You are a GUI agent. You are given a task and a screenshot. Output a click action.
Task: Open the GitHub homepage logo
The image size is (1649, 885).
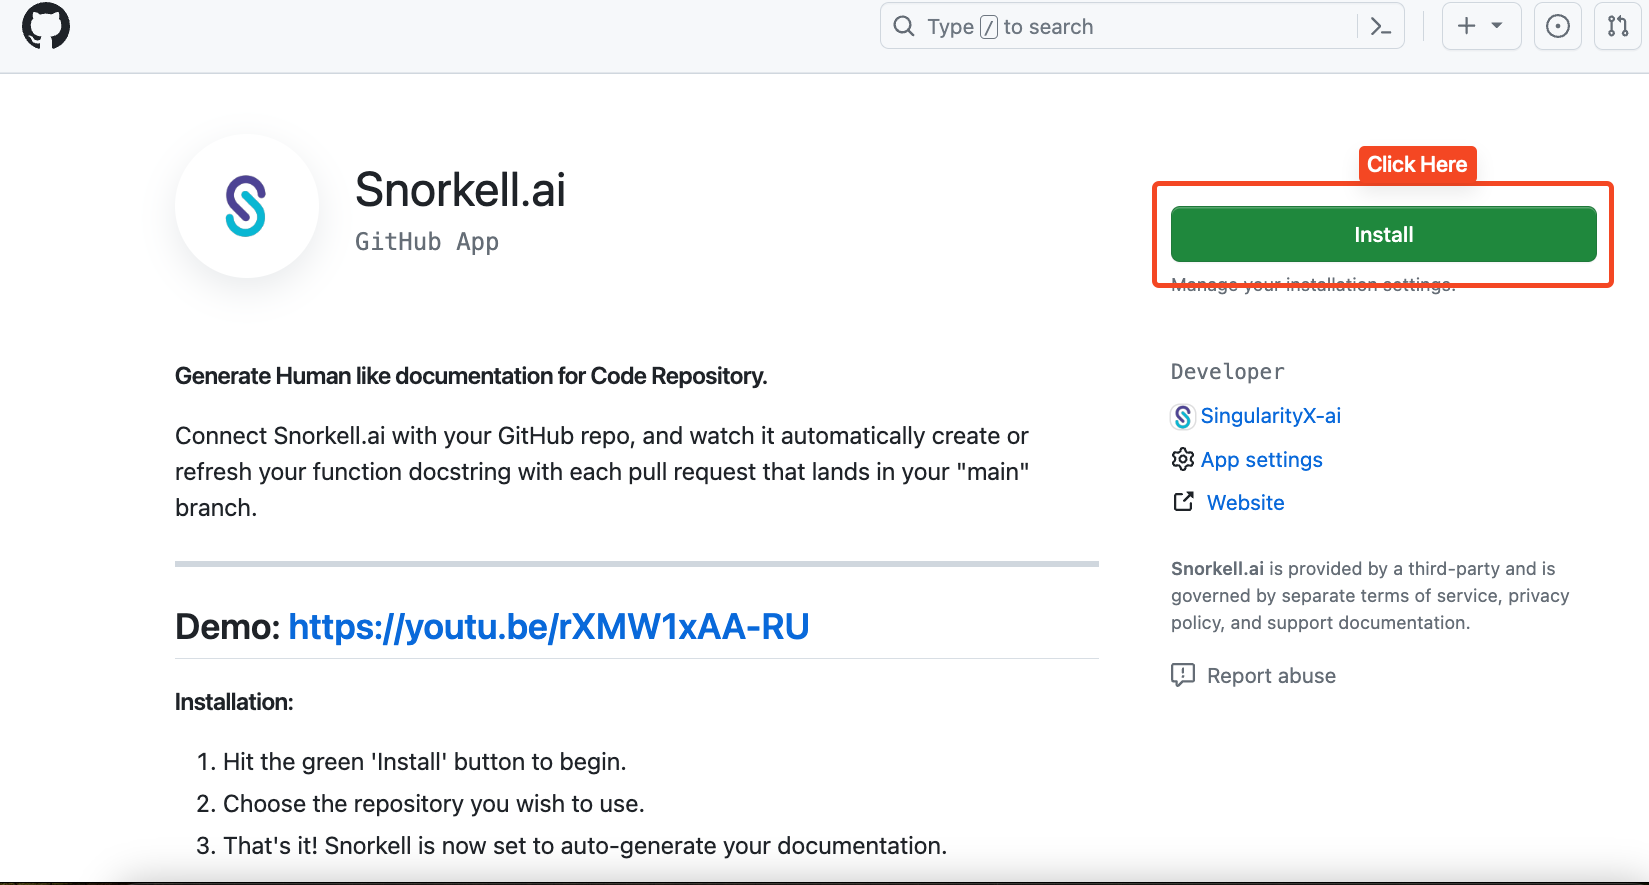[x=46, y=26]
